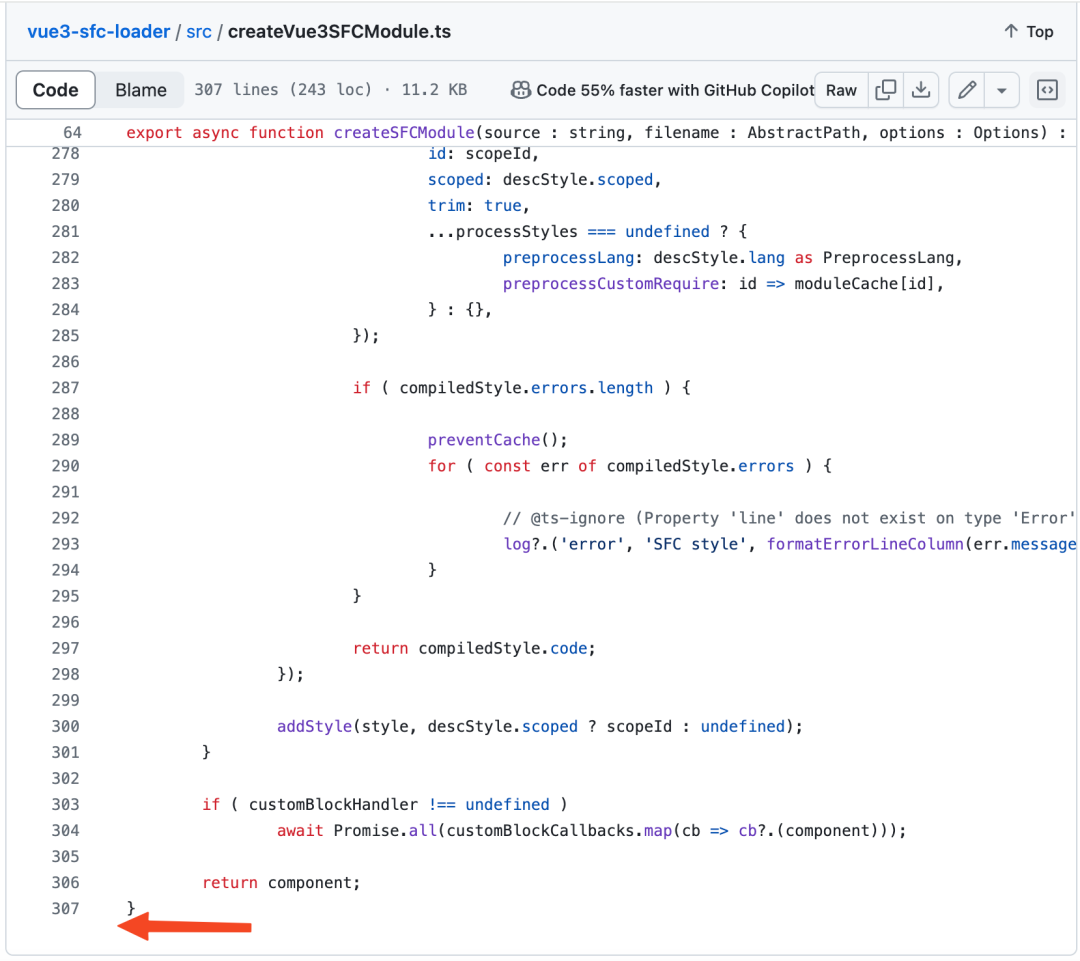
Task: Select line number 307
Action: (64, 908)
